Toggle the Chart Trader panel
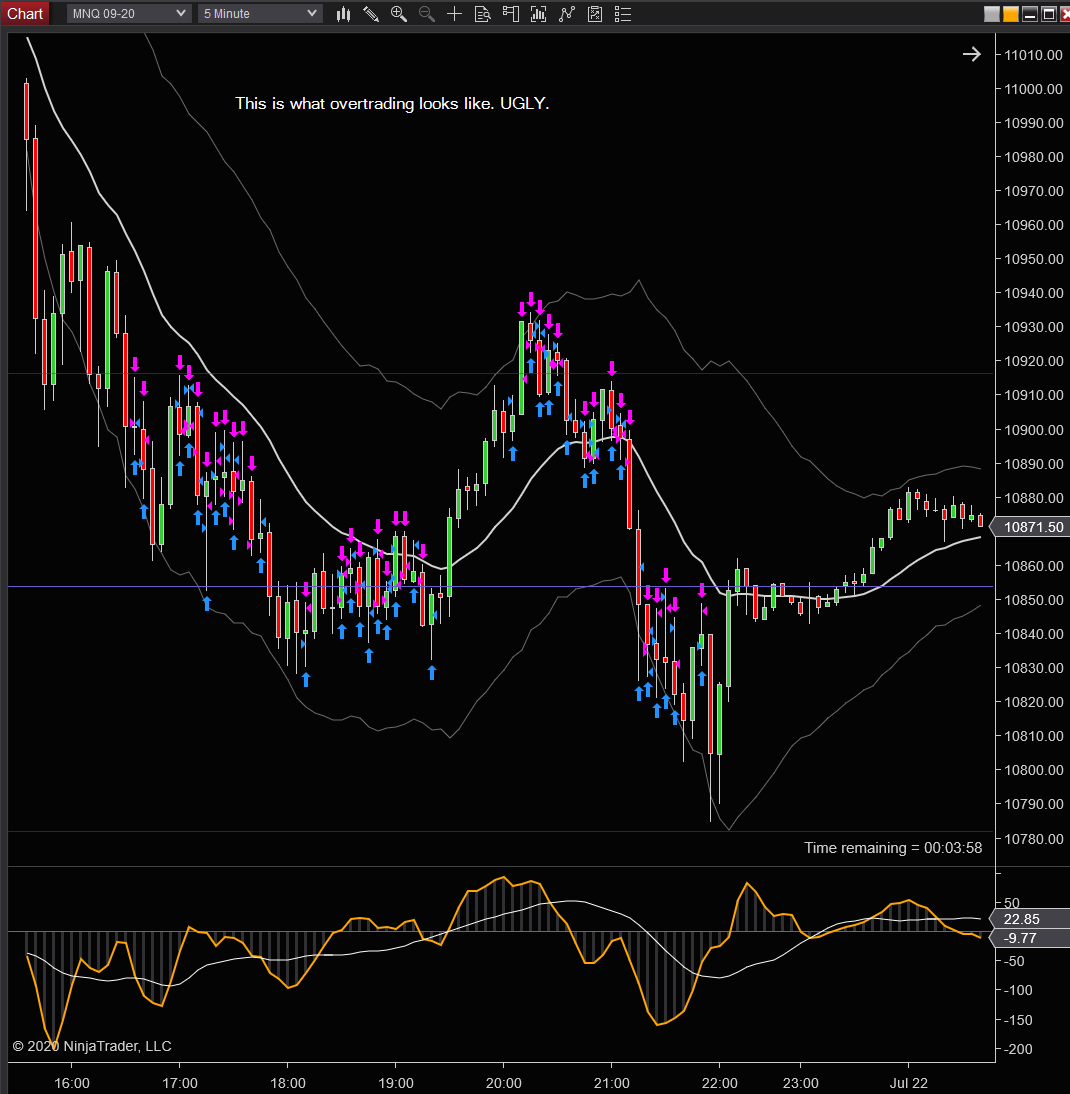This screenshot has width=1070, height=1094. pyautogui.click(x=511, y=14)
